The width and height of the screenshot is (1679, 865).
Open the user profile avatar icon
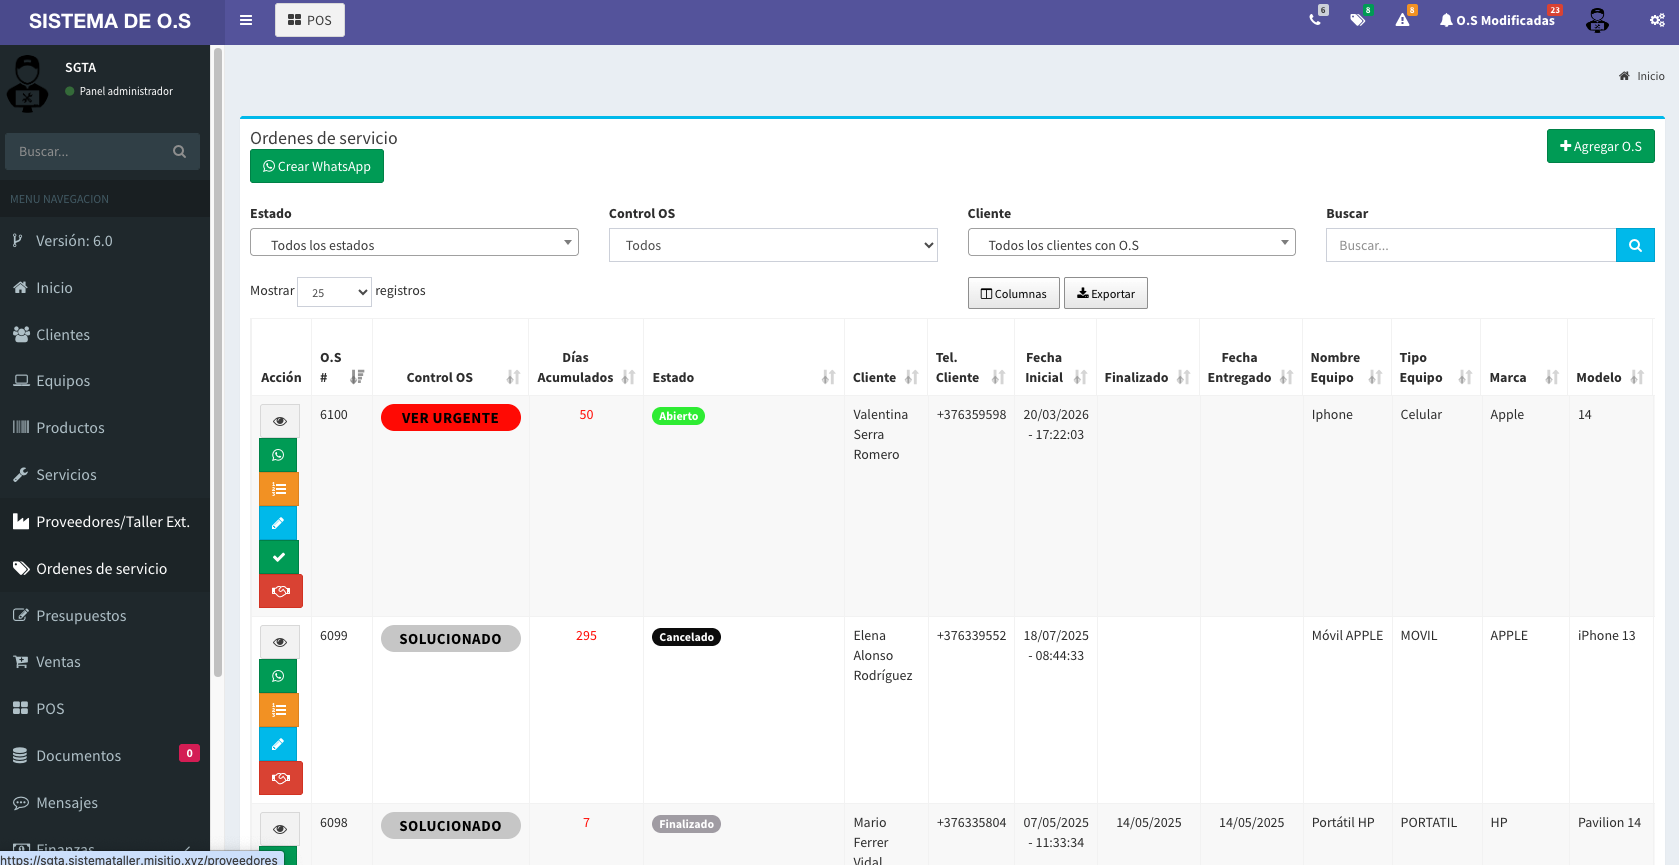click(1598, 20)
